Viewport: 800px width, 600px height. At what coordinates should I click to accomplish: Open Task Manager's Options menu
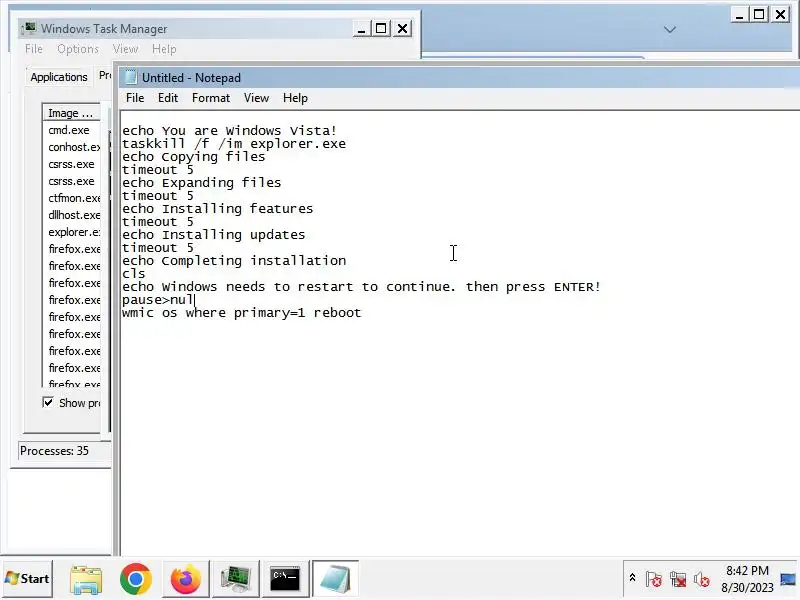pos(78,49)
